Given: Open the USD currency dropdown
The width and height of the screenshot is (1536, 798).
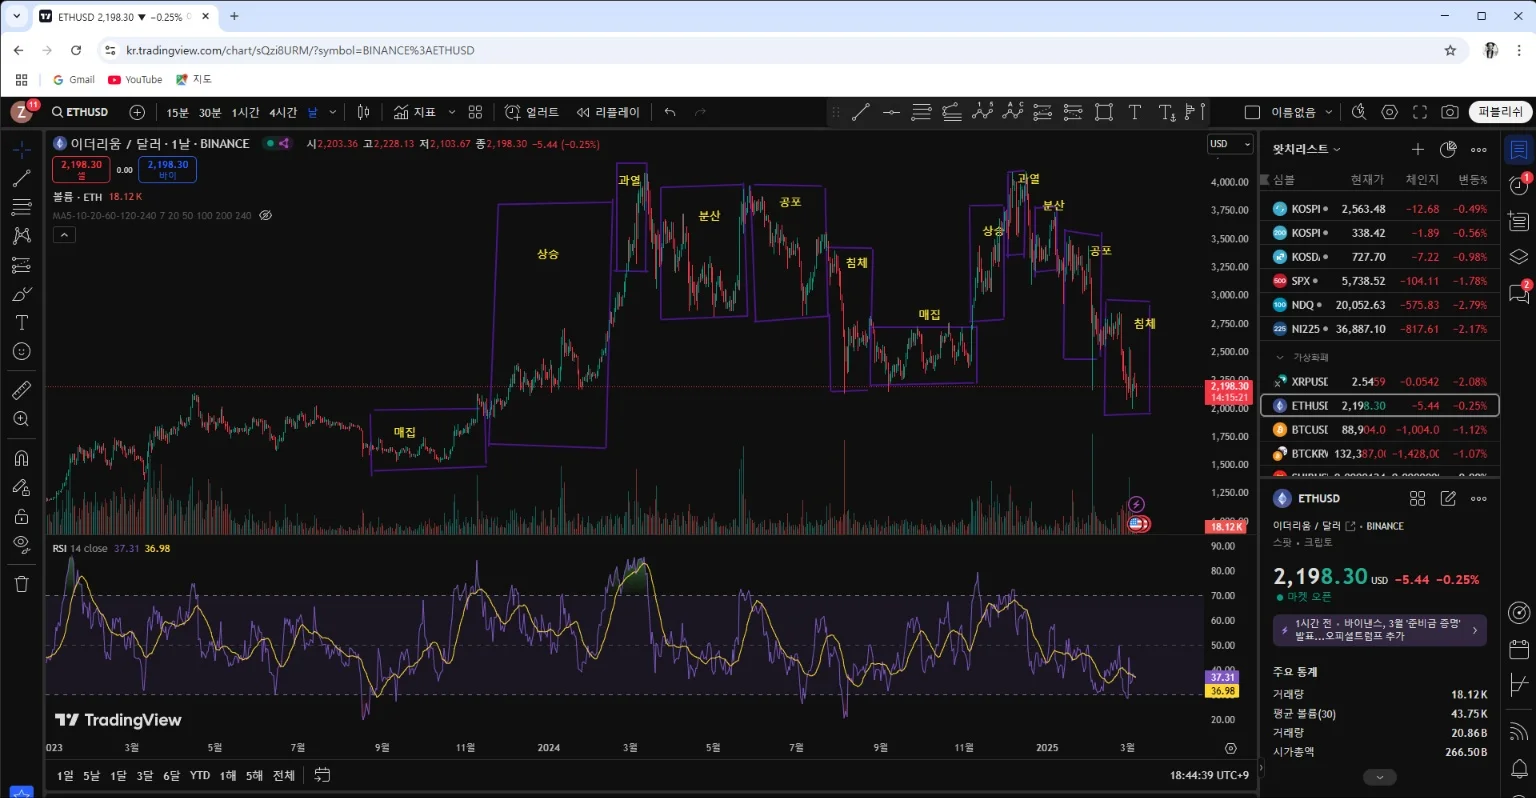Looking at the screenshot, I should (1230, 144).
